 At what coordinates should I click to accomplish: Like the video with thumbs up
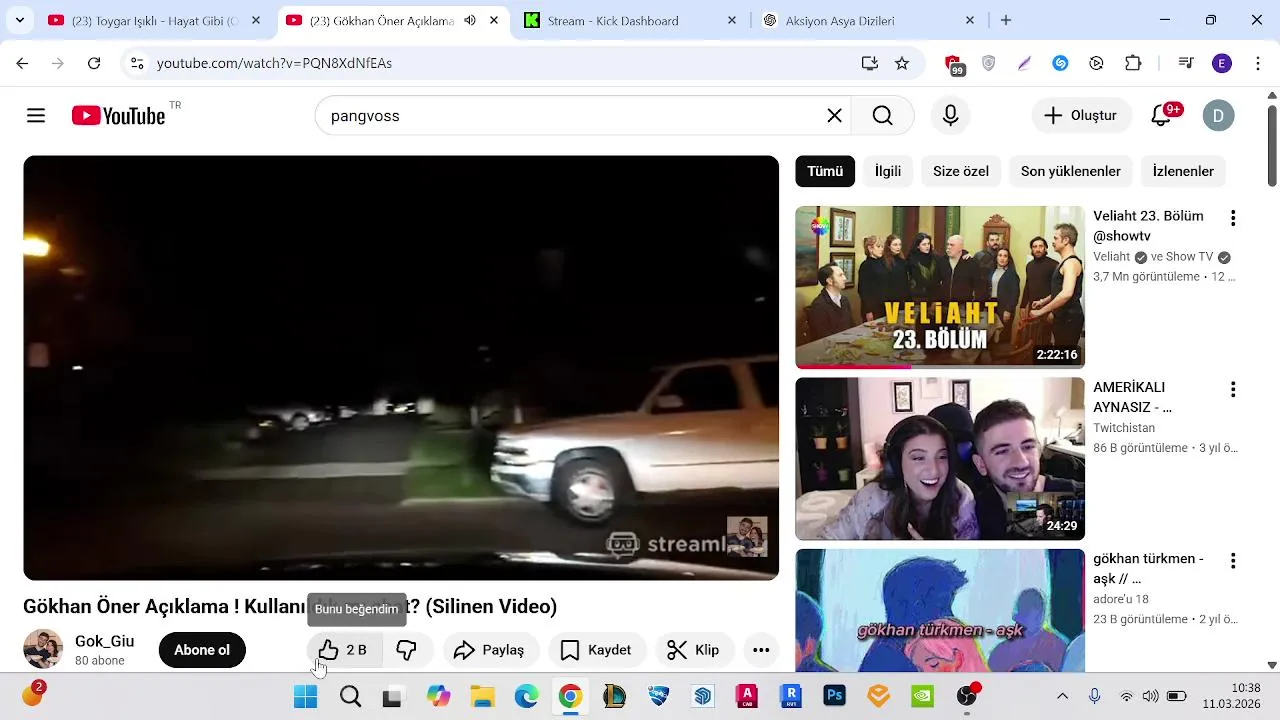coord(343,650)
